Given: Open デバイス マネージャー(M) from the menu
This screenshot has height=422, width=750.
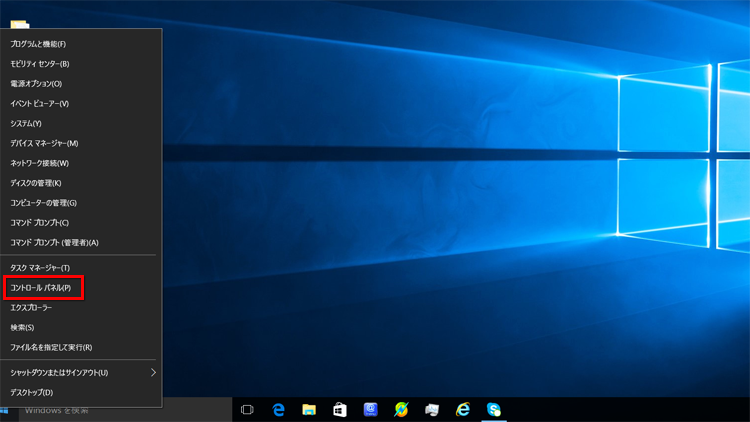Looking at the screenshot, I should [x=44, y=143].
